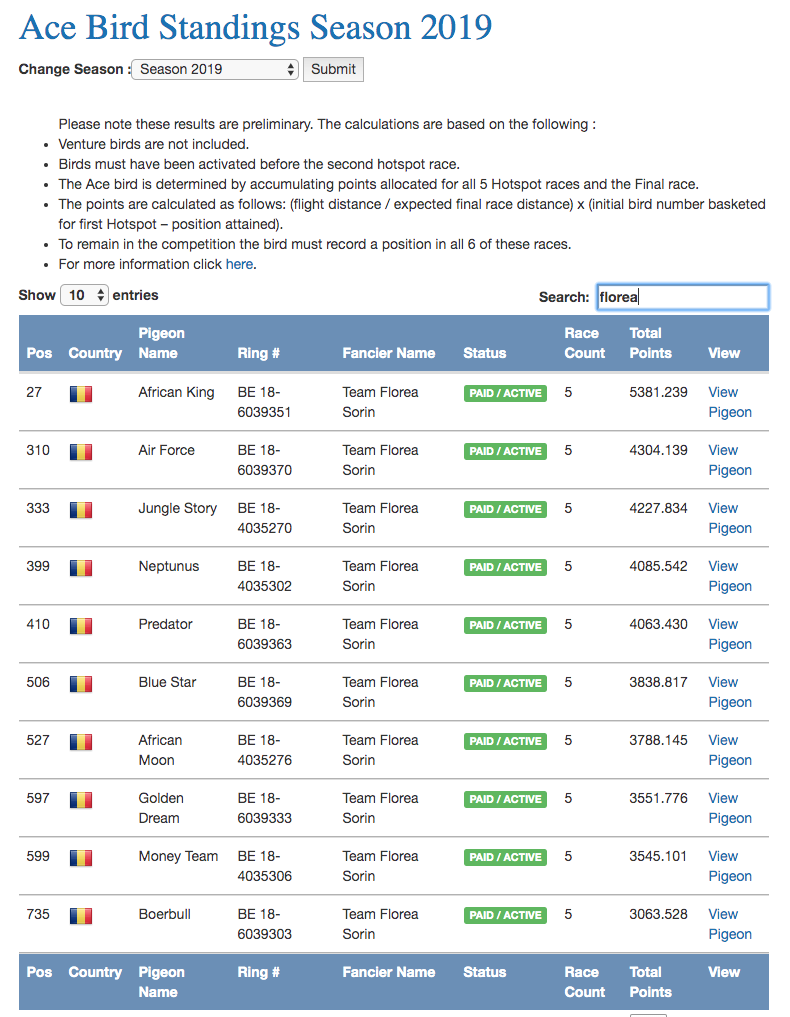Click the flag icon in Predator row
This screenshot has height=1017, width=790.
81,626
